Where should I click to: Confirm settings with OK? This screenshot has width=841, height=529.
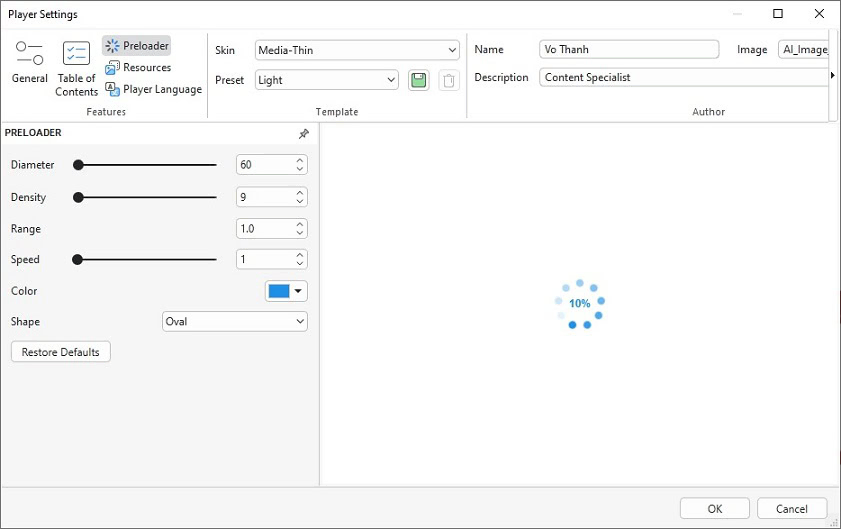(x=714, y=509)
